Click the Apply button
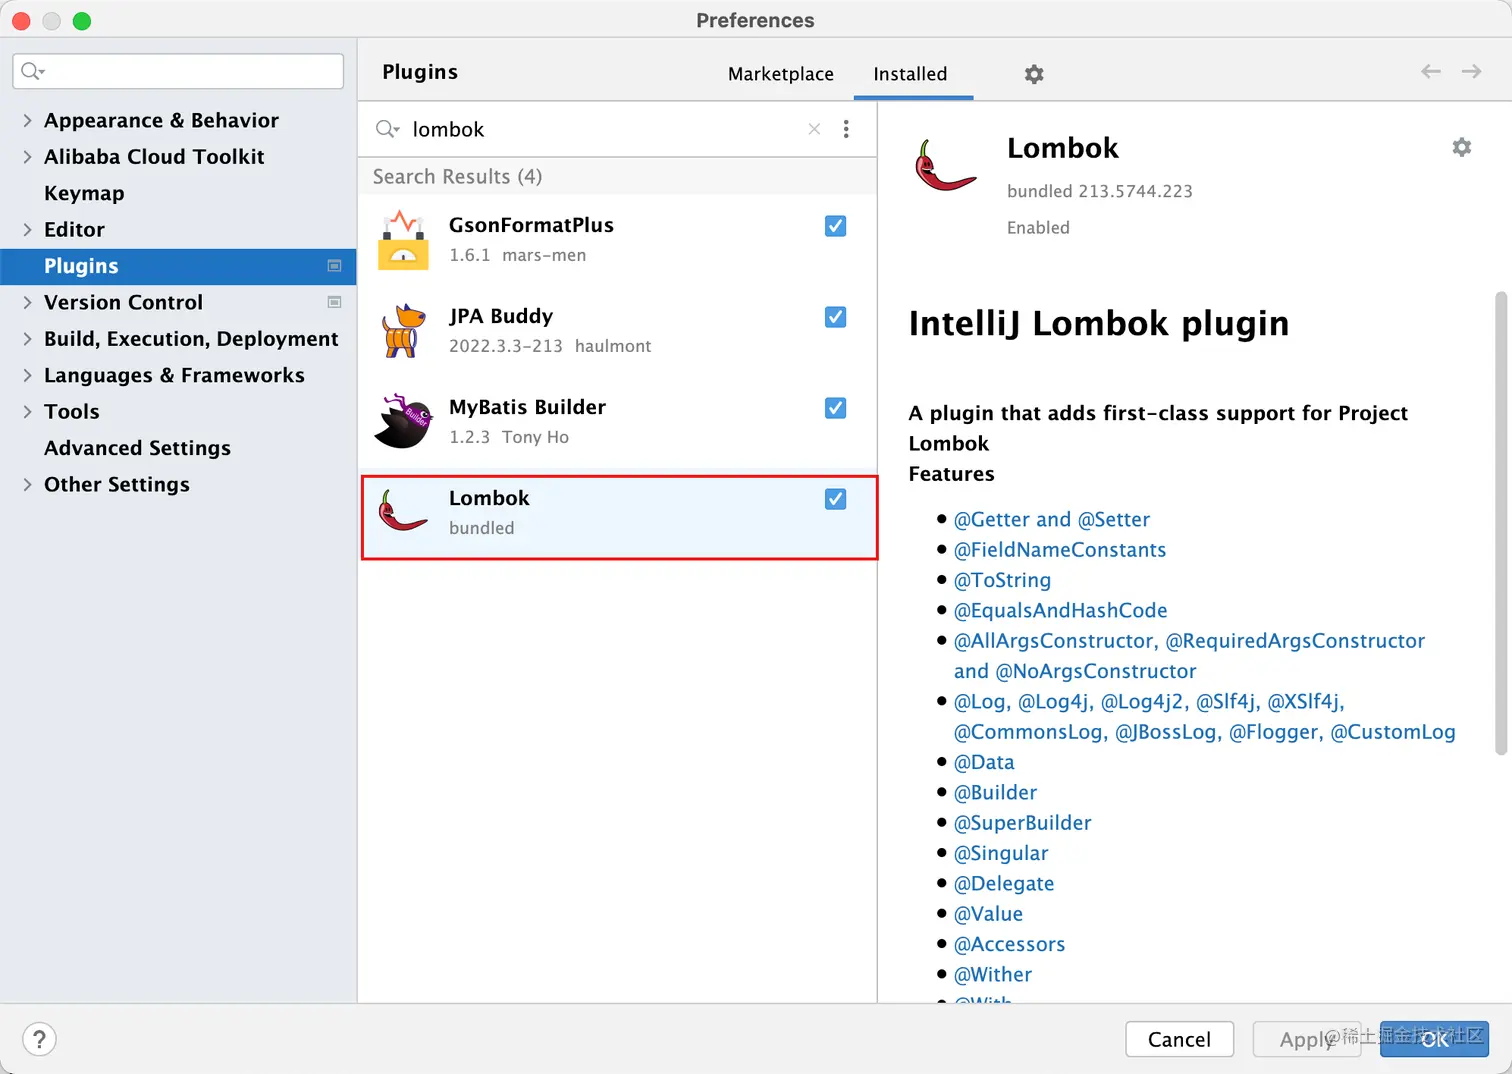1512x1074 pixels. 1307,1039
